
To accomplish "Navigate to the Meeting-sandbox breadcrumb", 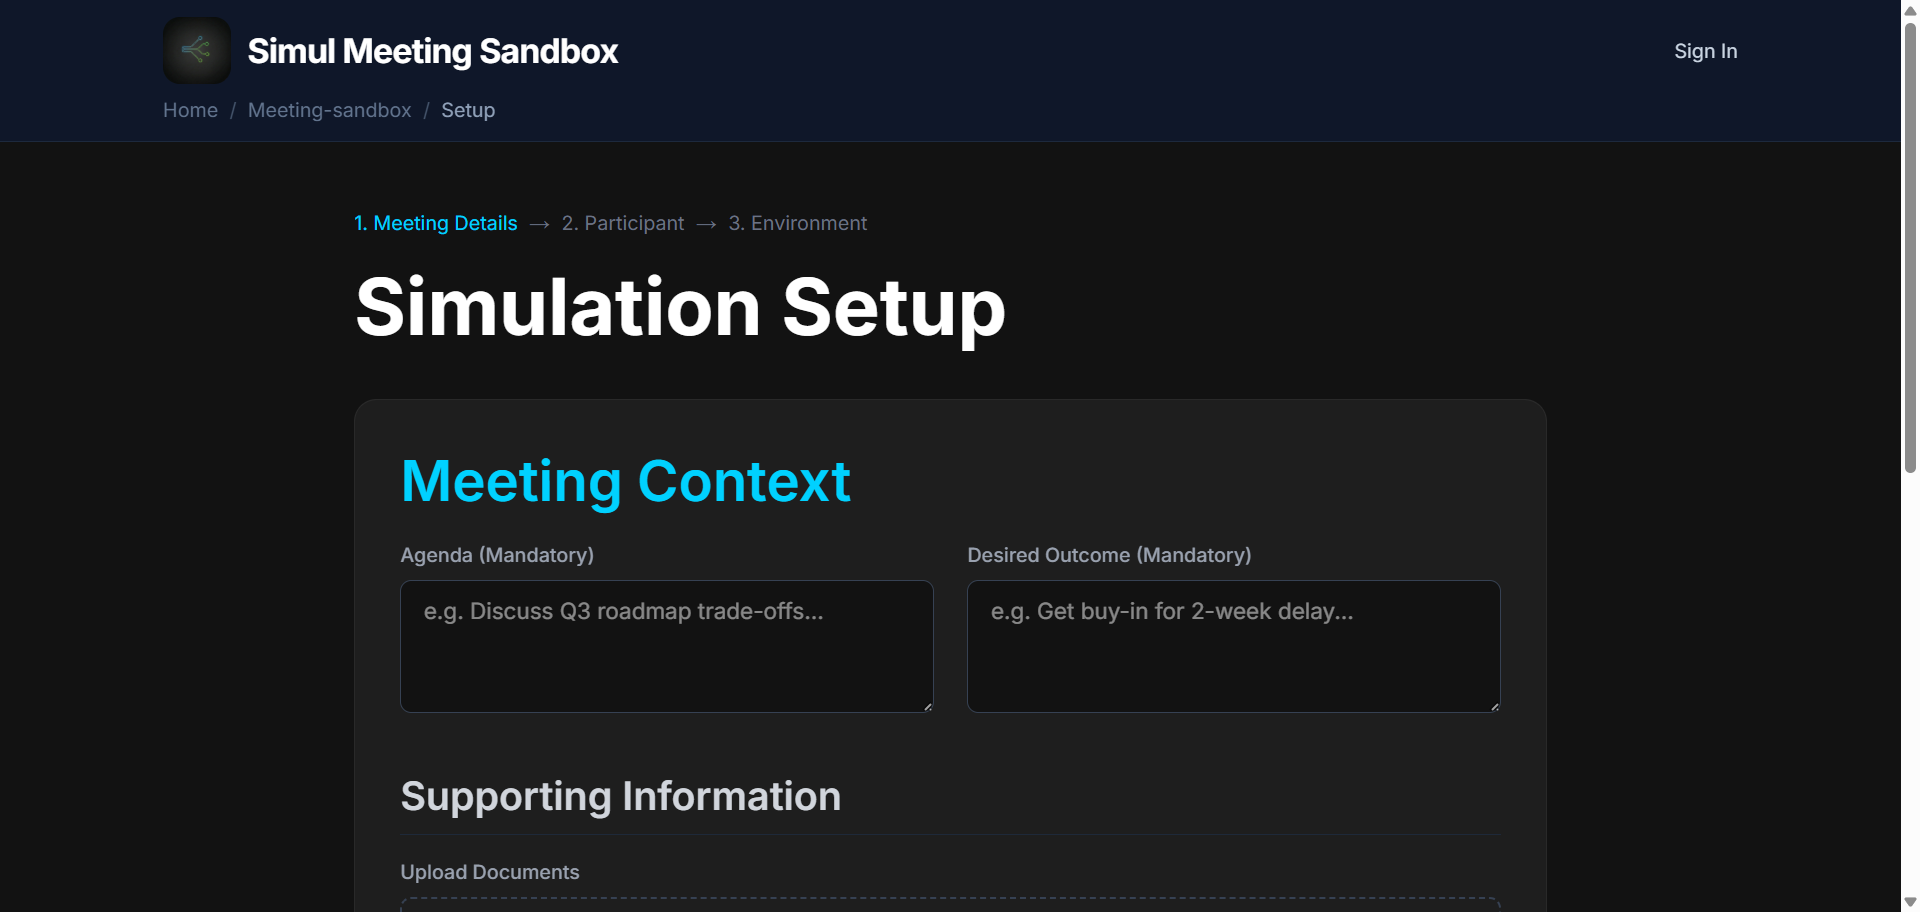I will (x=329, y=110).
